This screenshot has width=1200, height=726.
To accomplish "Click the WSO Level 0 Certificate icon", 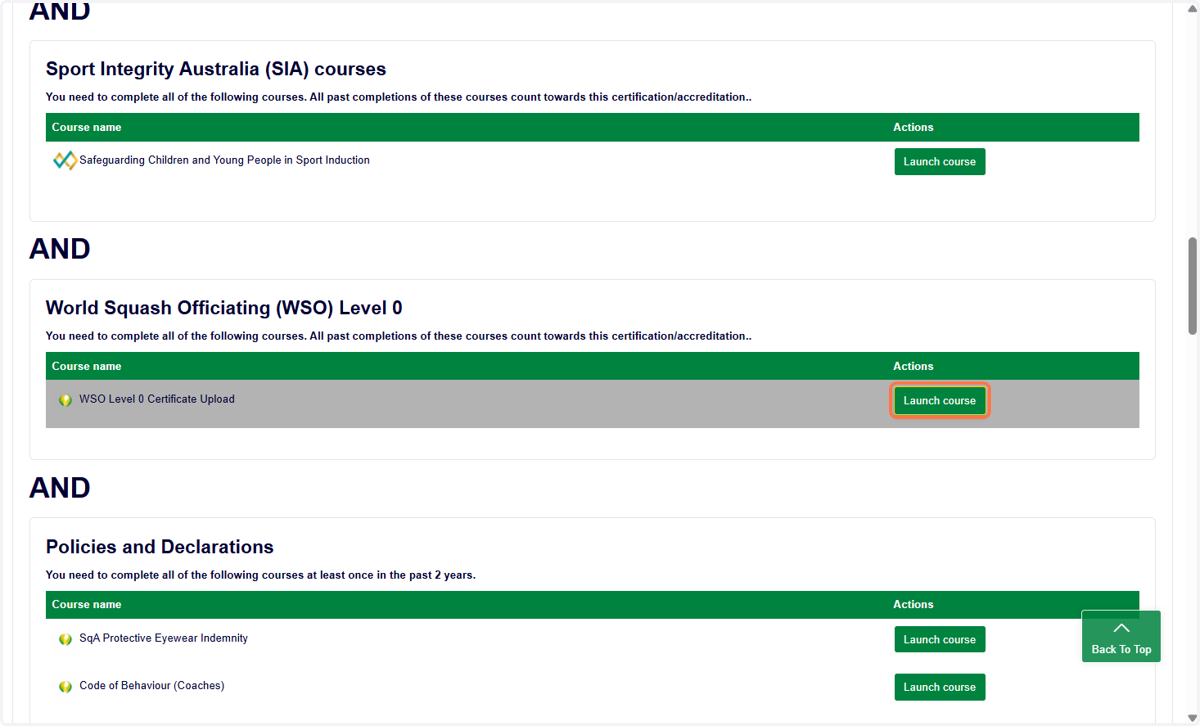I will pyautogui.click(x=65, y=400).
